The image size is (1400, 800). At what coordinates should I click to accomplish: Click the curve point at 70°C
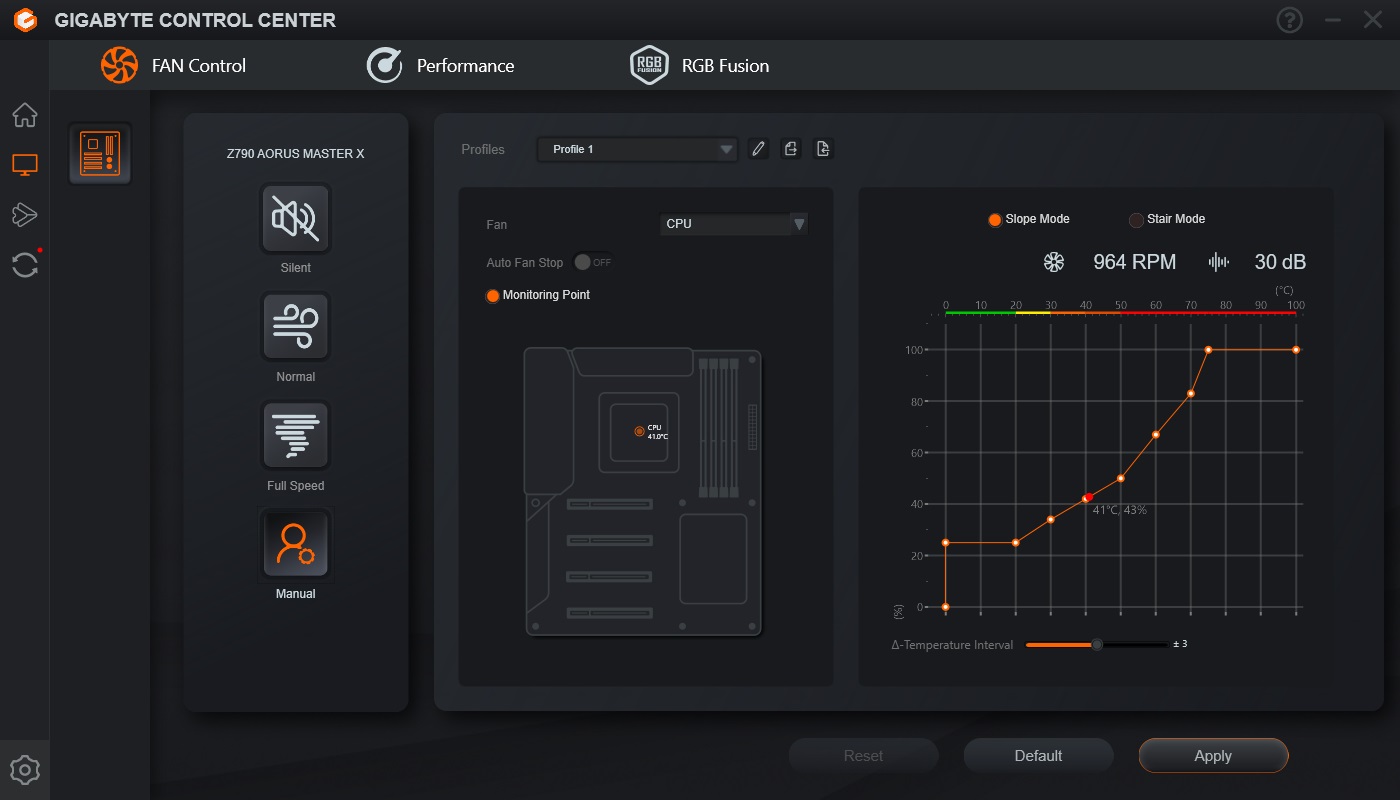(1191, 393)
